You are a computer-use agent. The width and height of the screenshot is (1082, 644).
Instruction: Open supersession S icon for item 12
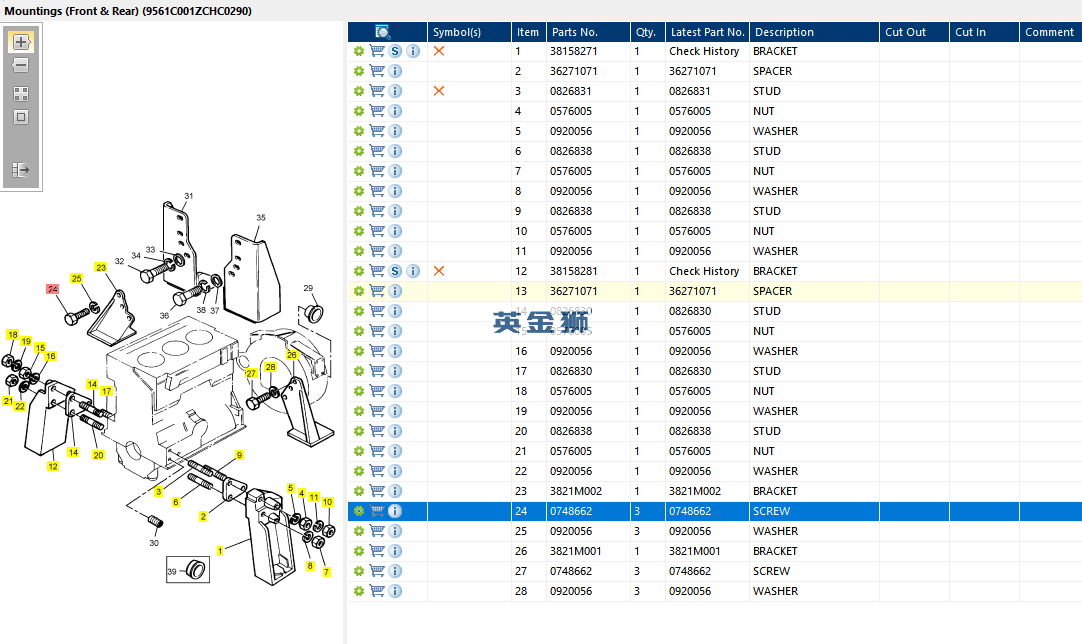pyautogui.click(x=395, y=271)
